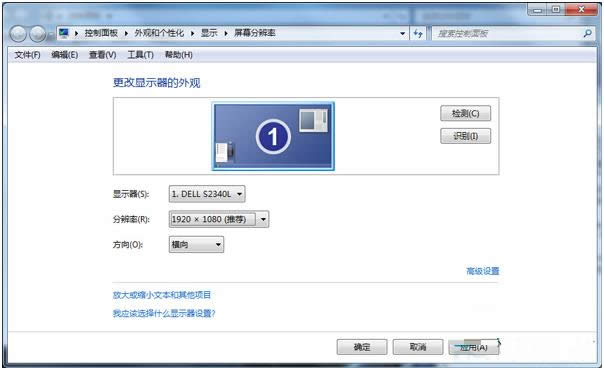Open the 工具(T) menu
The width and height of the screenshot is (604, 371).
pyautogui.click(x=141, y=55)
